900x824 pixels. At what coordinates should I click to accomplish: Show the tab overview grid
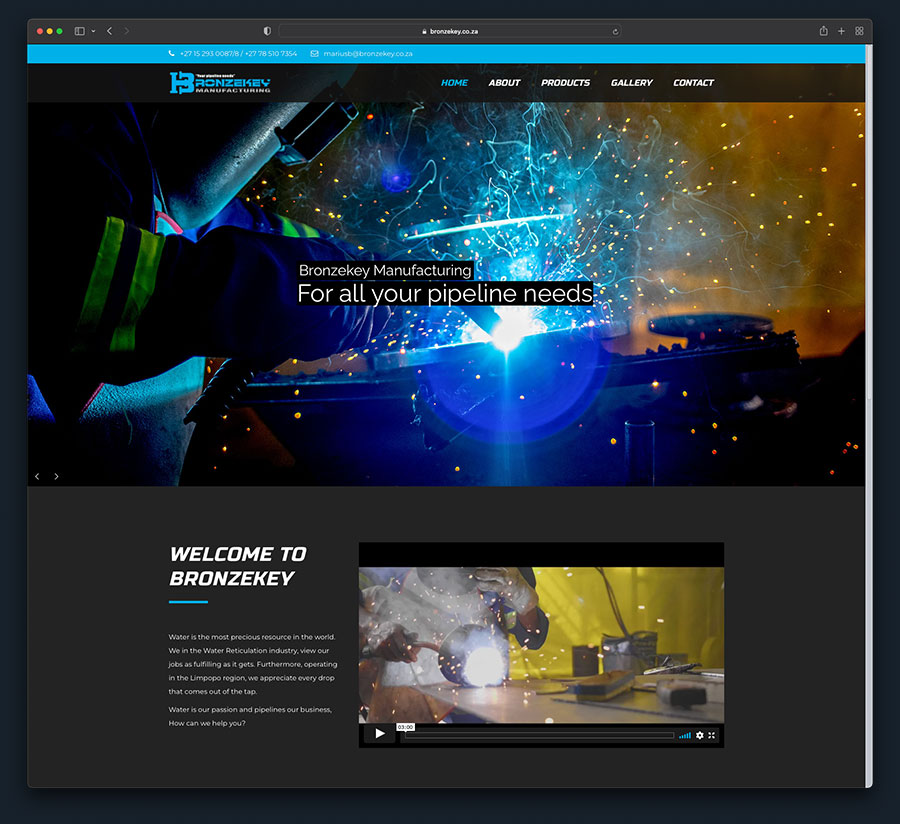coord(859,31)
